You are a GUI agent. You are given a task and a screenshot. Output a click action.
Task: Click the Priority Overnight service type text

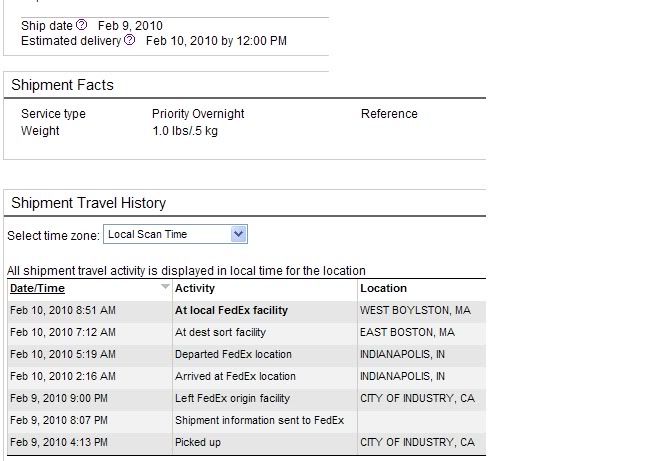pyautogui.click(x=198, y=114)
